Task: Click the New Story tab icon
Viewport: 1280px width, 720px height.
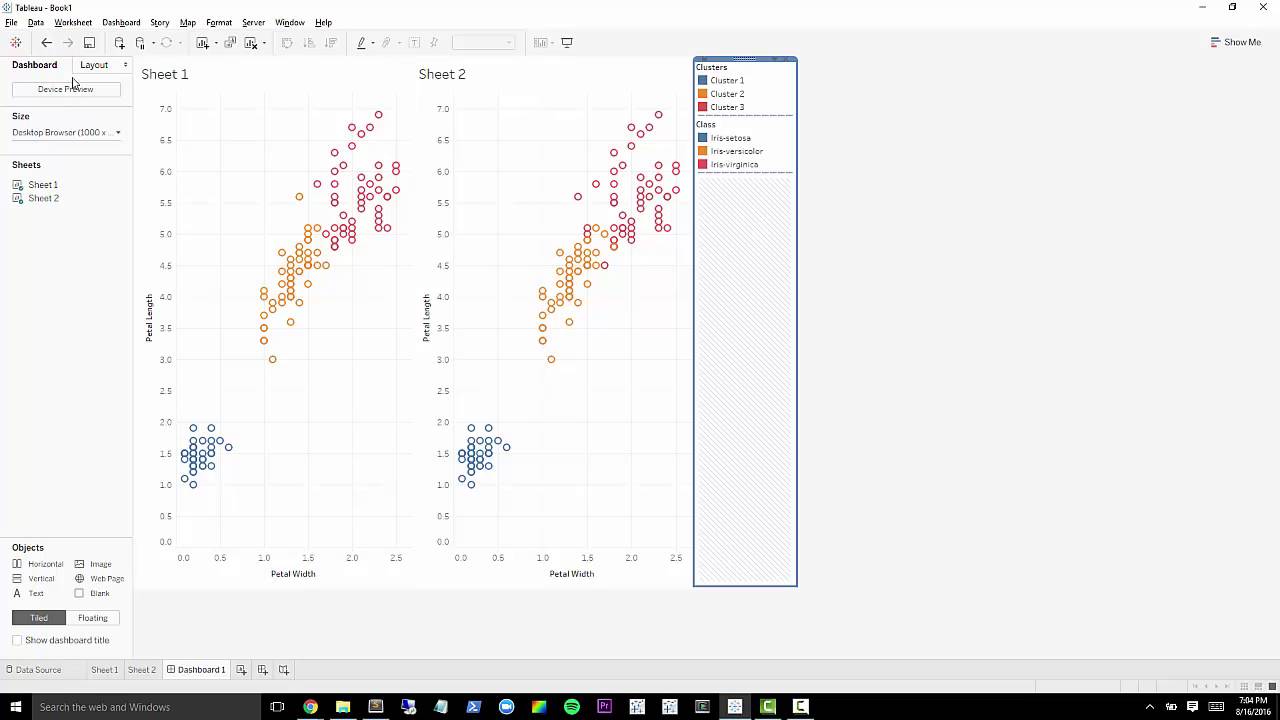Action: 283,670
